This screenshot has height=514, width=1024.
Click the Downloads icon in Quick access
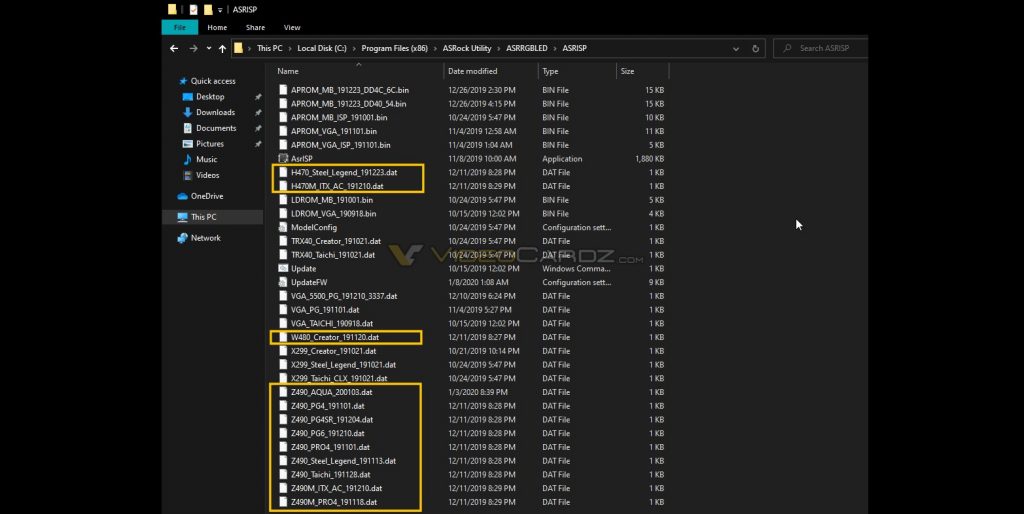187,112
